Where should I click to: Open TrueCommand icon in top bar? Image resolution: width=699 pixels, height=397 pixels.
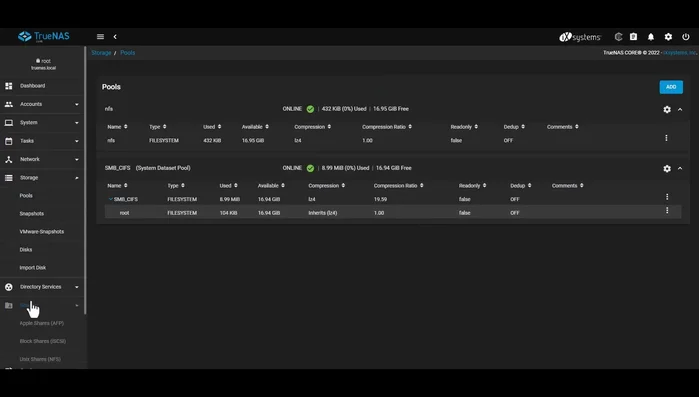click(x=618, y=37)
